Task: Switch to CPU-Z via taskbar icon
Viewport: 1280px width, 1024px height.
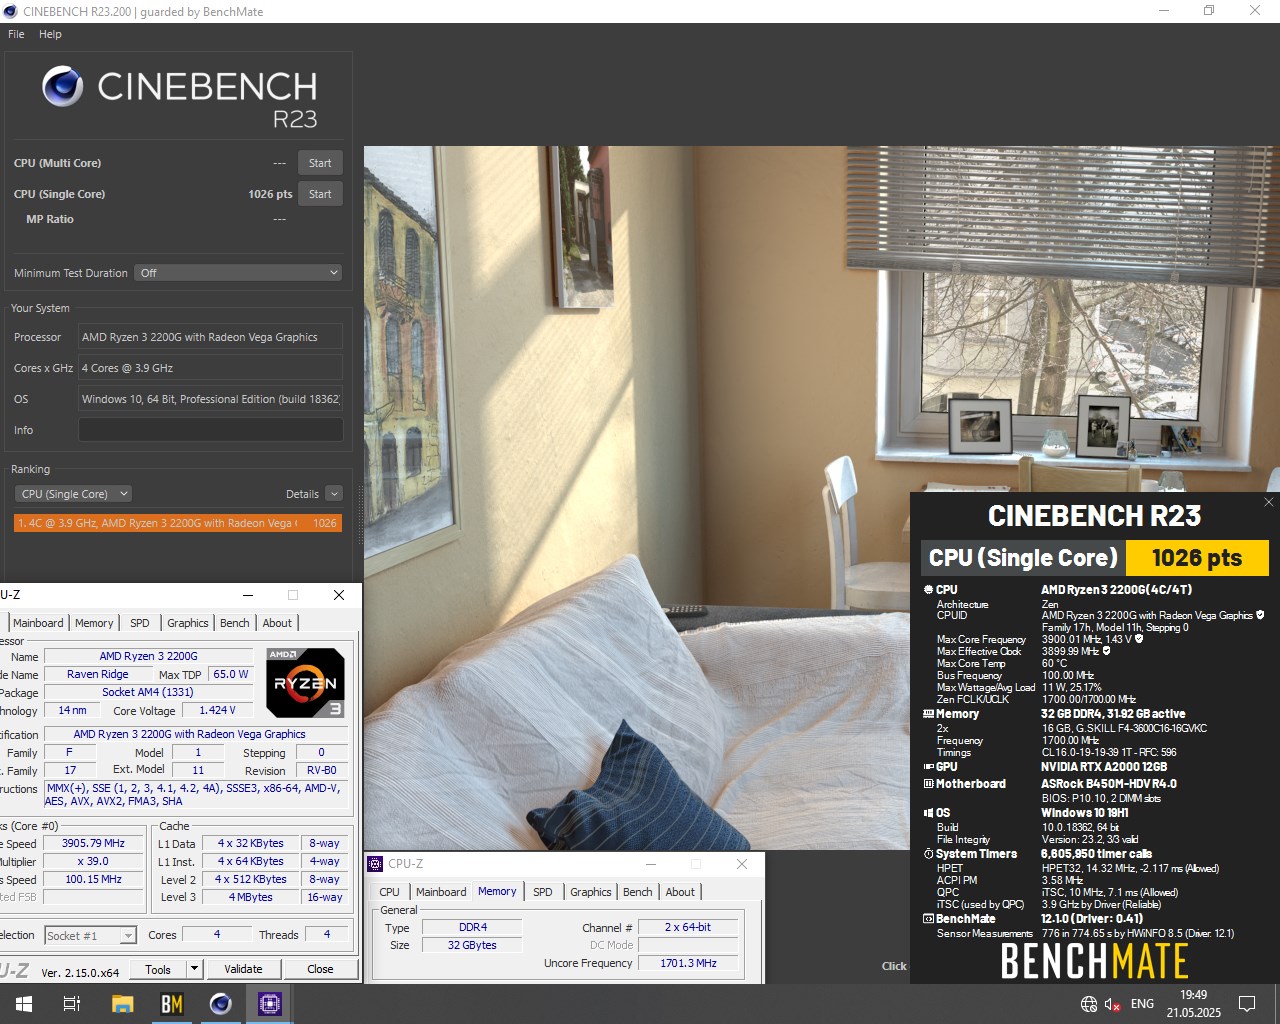Action: coord(270,1004)
